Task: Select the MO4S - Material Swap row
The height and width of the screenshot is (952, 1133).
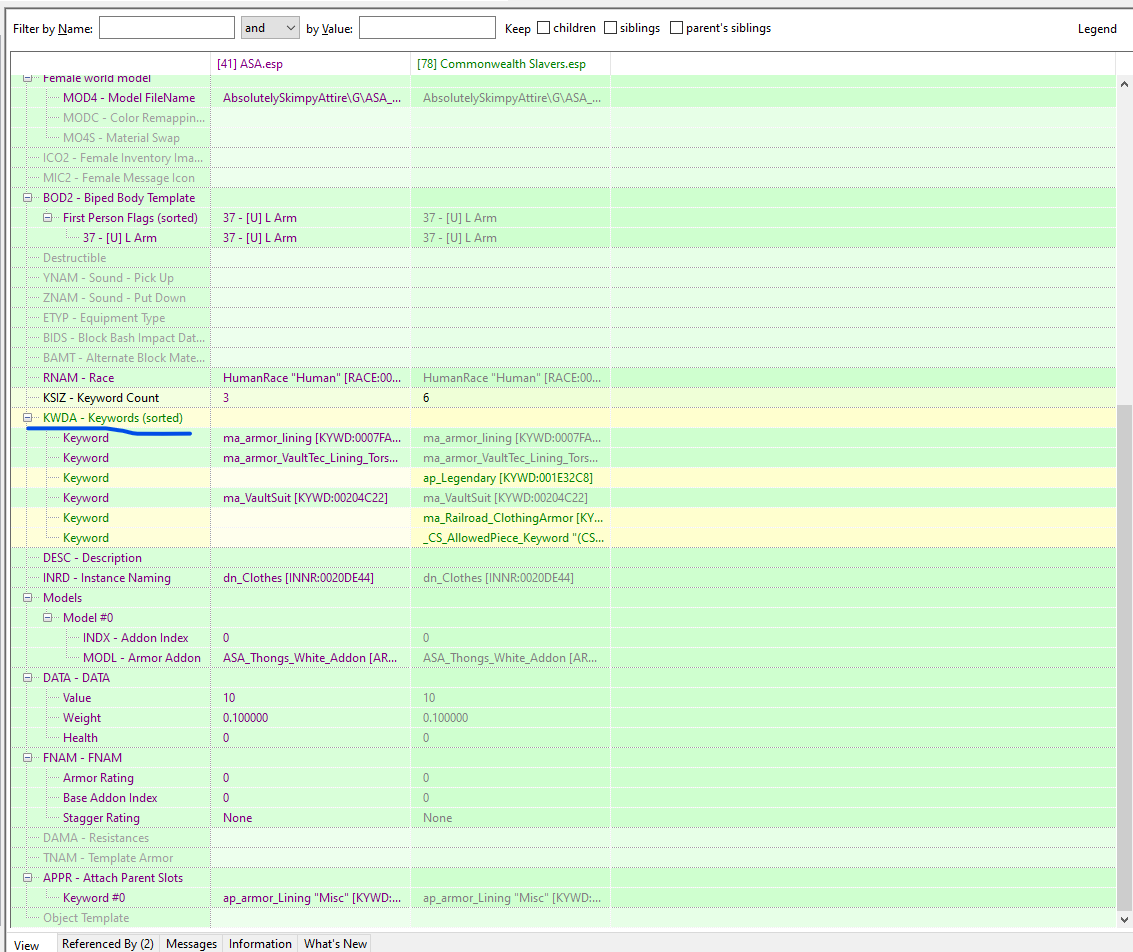Action: click(x=564, y=138)
